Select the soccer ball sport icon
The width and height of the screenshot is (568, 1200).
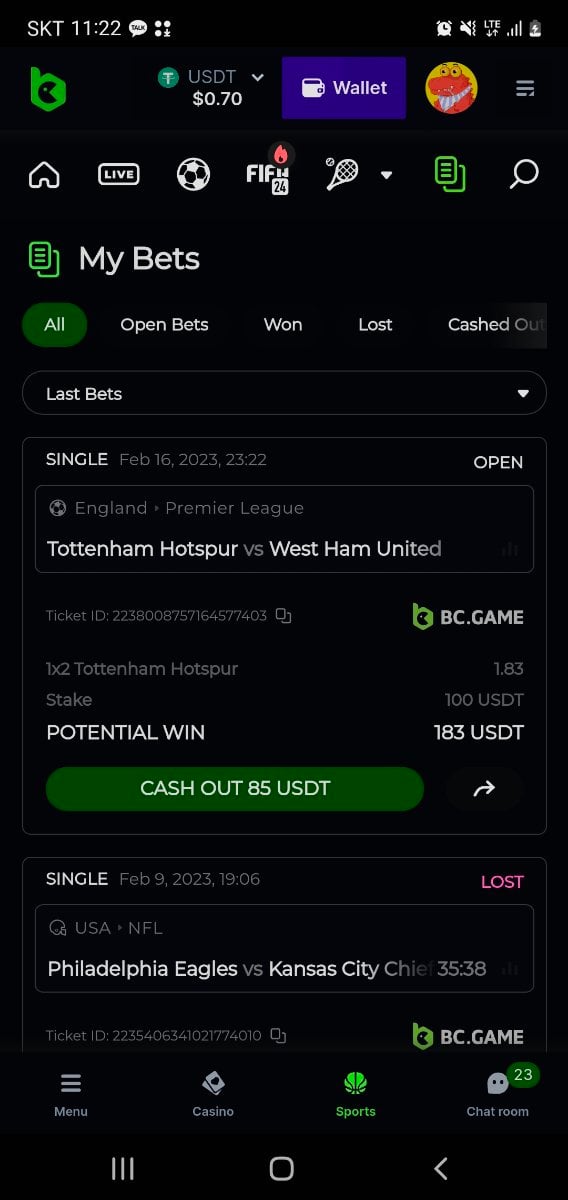(193, 174)
